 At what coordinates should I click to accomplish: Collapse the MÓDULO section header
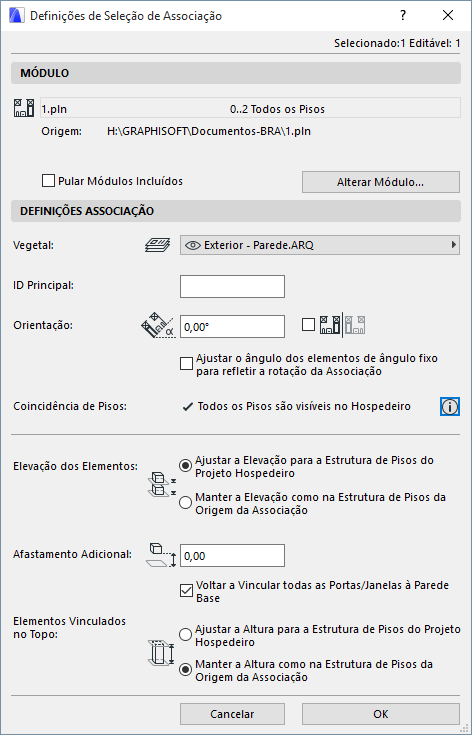pyautogui.click(x=236, y=73)
